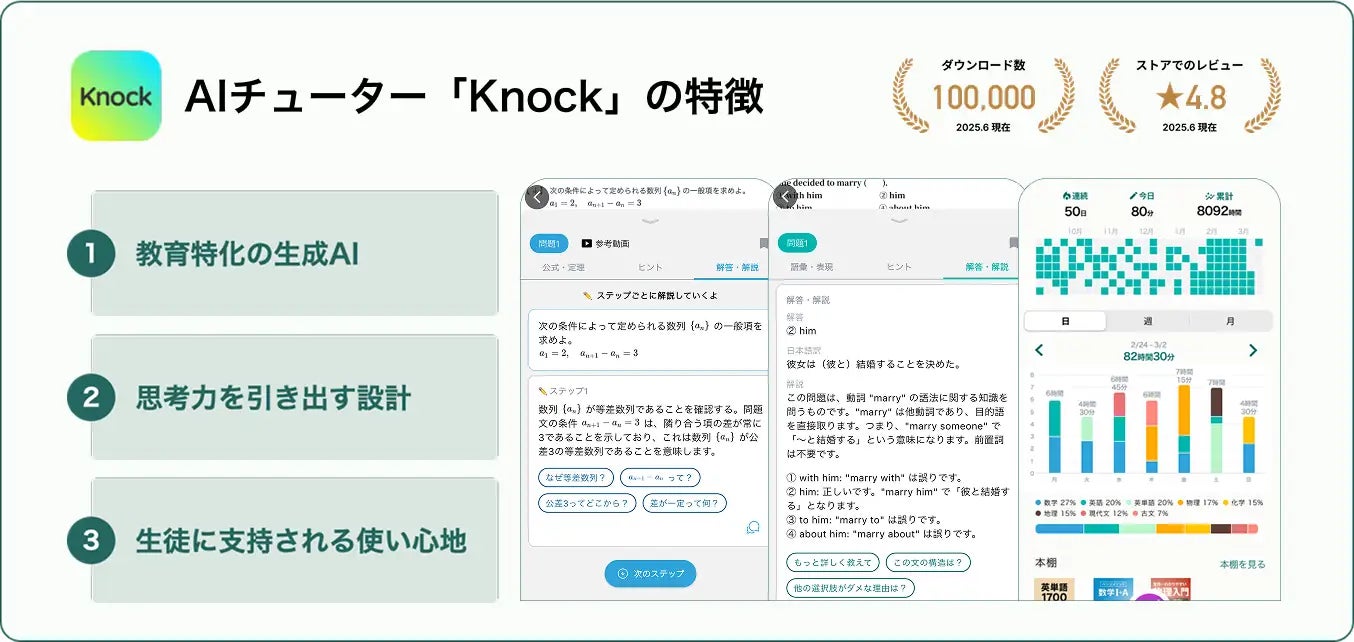Click the 物理 17% legend entry
1354x642 pixels.
(x=1200, y=502)
